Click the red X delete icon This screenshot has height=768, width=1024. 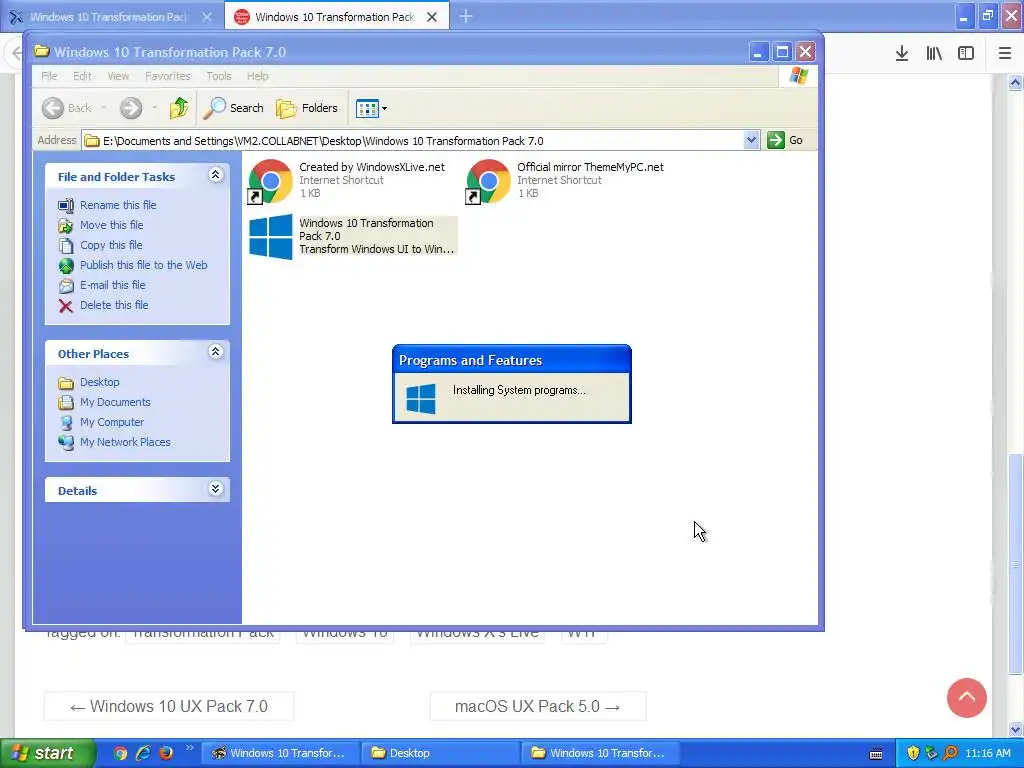point(66,306)
